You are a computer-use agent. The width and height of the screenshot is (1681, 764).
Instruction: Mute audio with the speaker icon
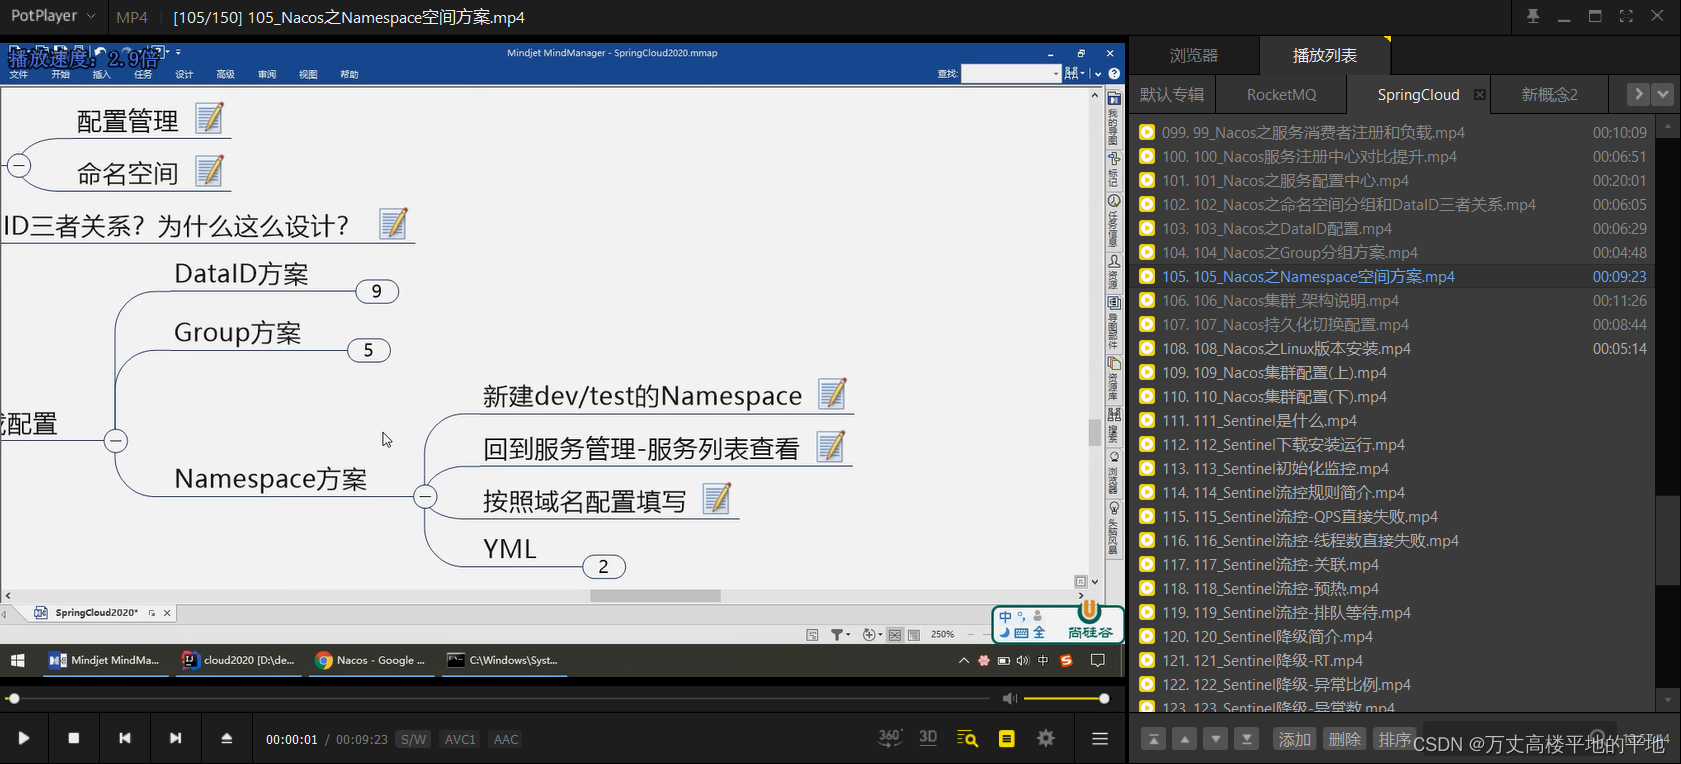1010,698
